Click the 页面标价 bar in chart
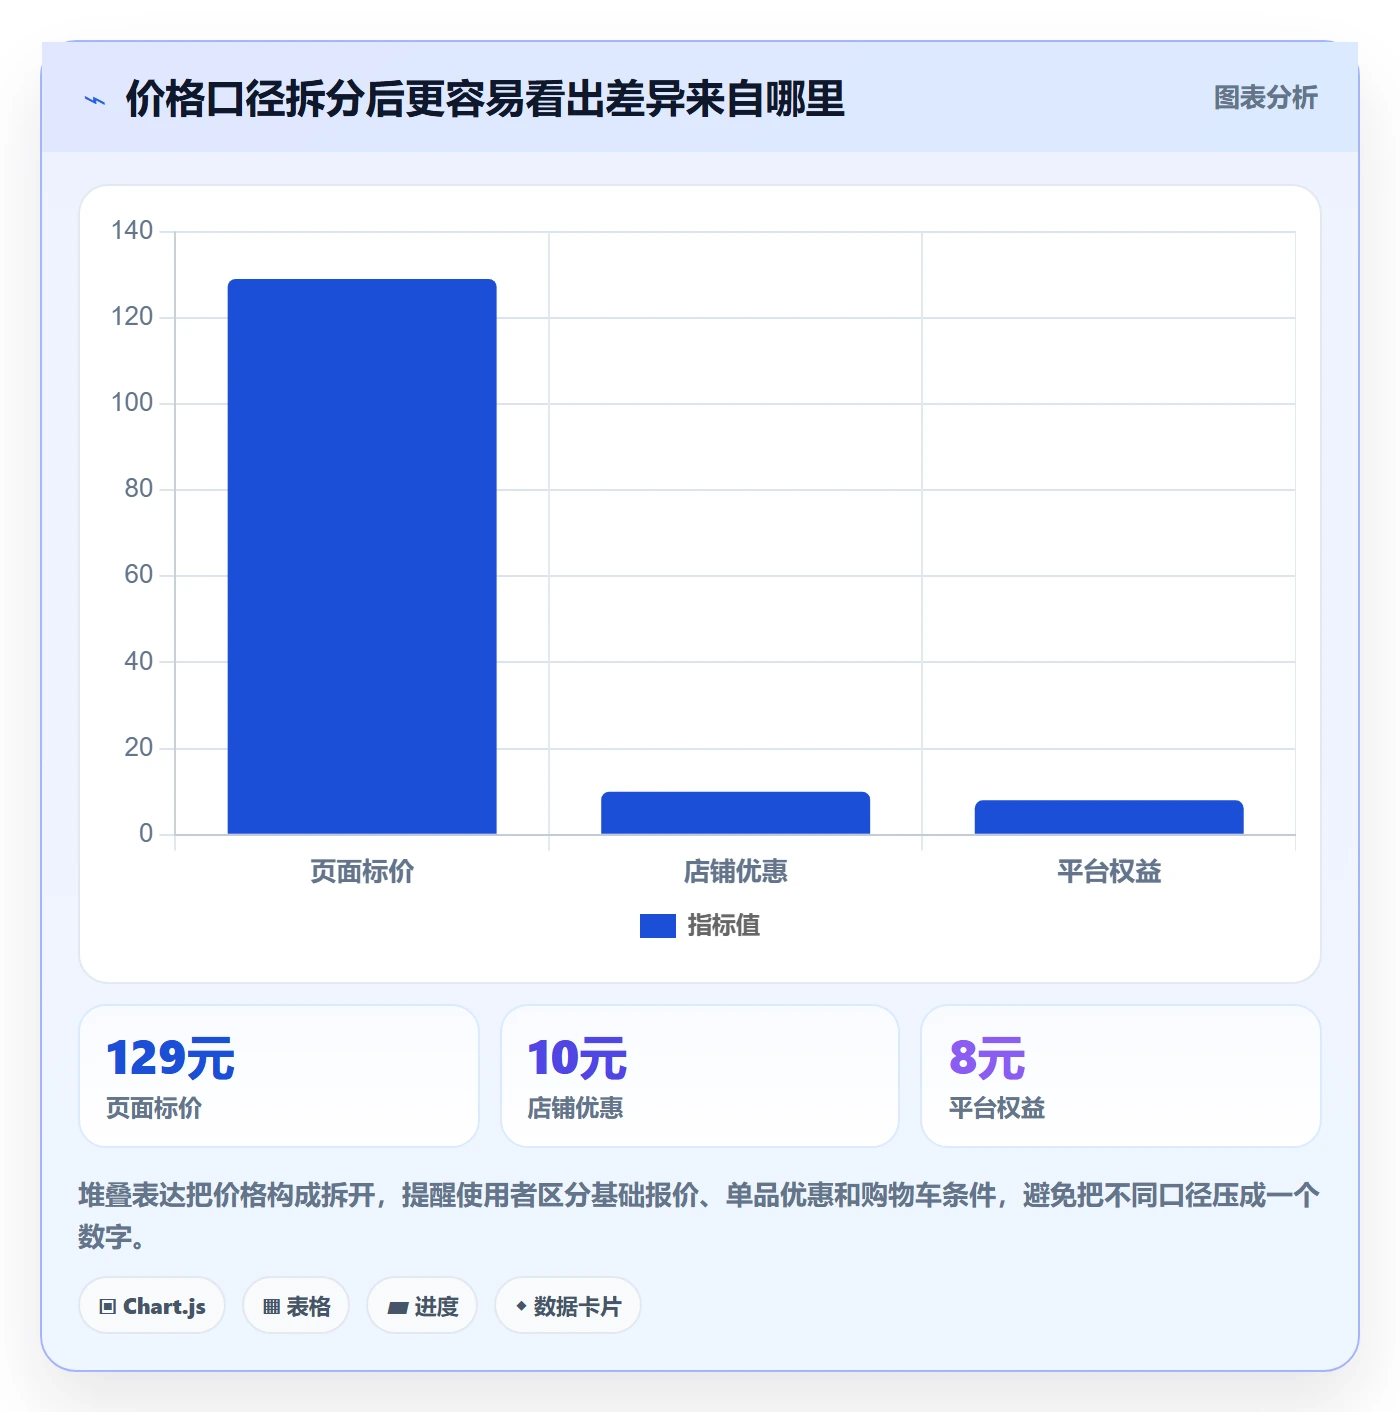 tap(362, 556)
